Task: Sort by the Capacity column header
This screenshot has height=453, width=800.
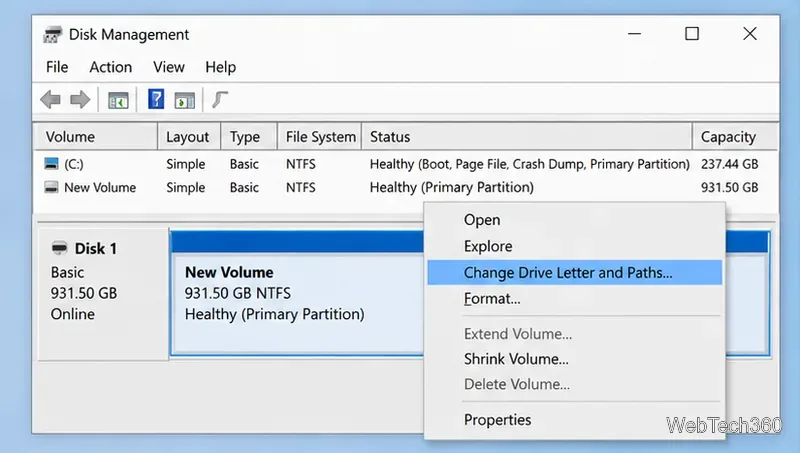Action: (735, 137)
